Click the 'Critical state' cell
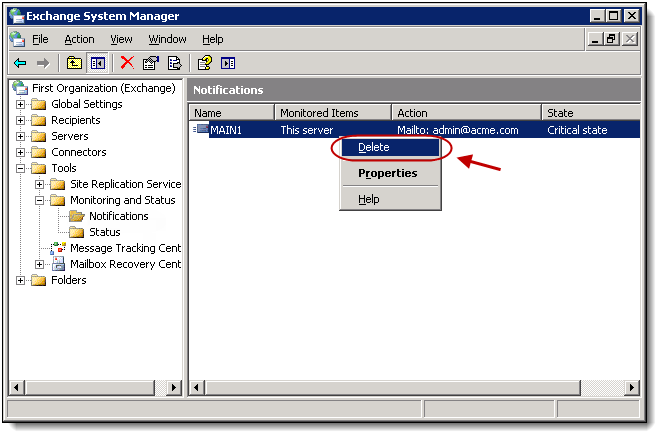 pyautogui.click(x=577, y=130)
